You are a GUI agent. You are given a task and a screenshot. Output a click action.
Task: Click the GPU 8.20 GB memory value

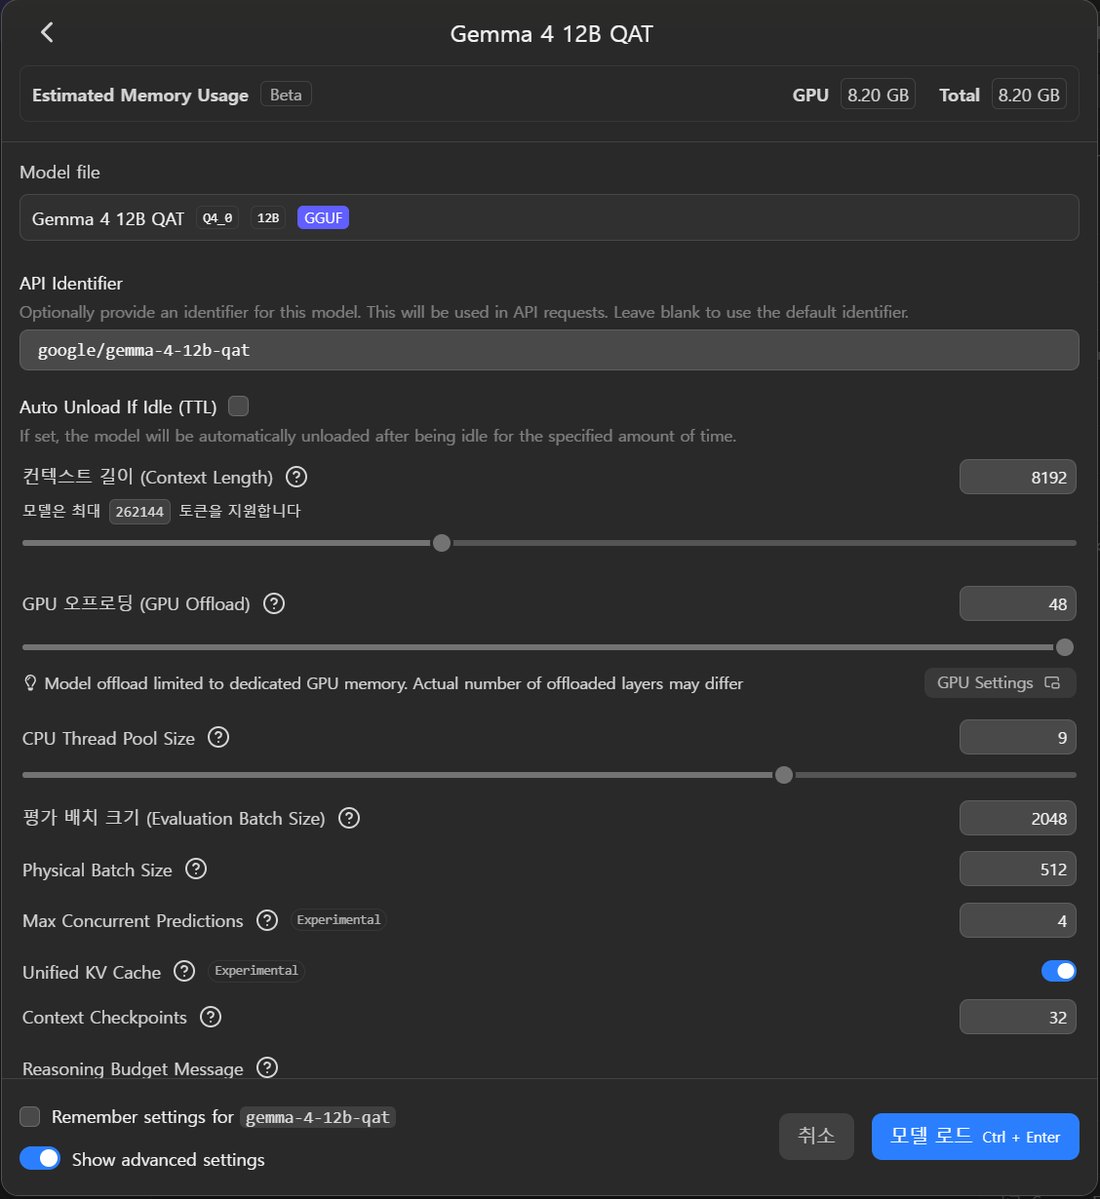click(x=878, y=95)
